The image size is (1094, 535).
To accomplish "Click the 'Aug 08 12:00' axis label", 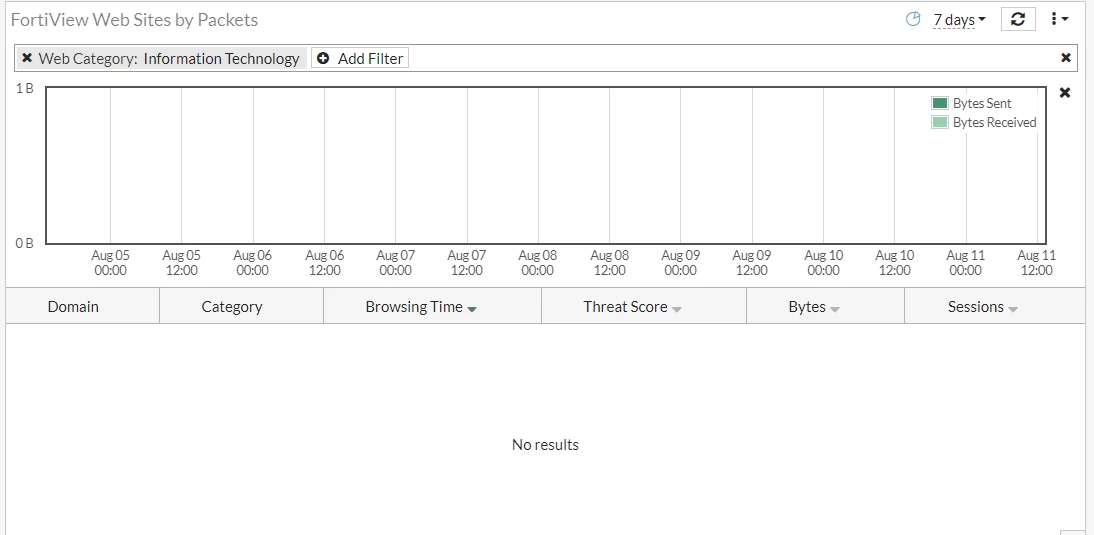I will click(609, 263).
